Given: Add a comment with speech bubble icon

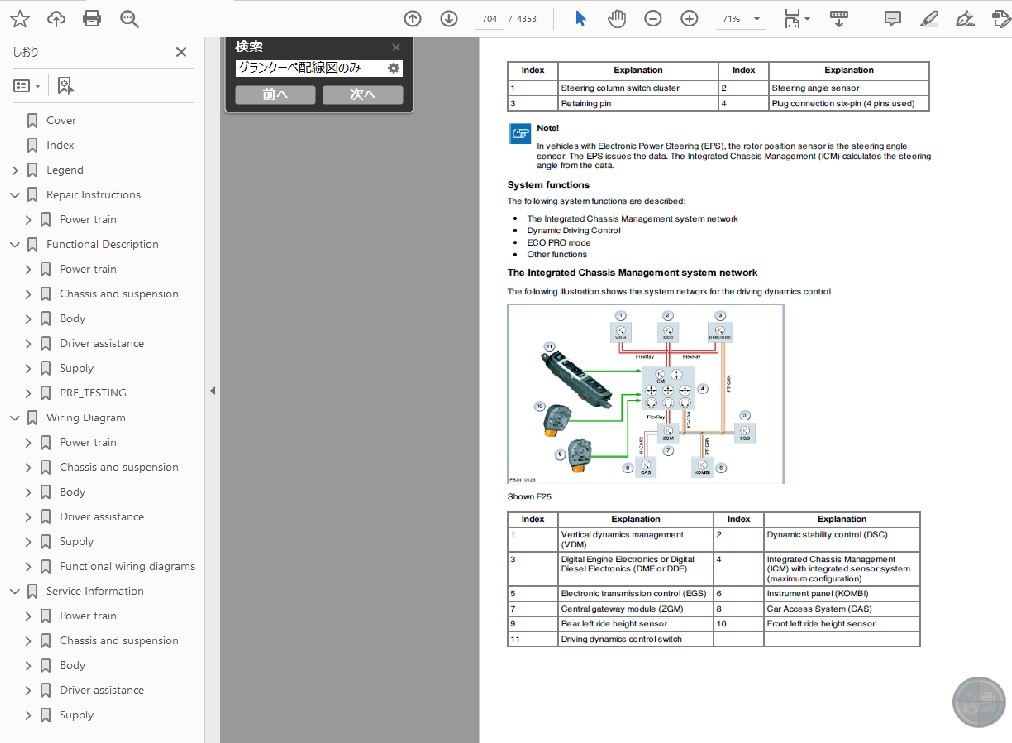Looking at the screenshot, I should 893,19.
